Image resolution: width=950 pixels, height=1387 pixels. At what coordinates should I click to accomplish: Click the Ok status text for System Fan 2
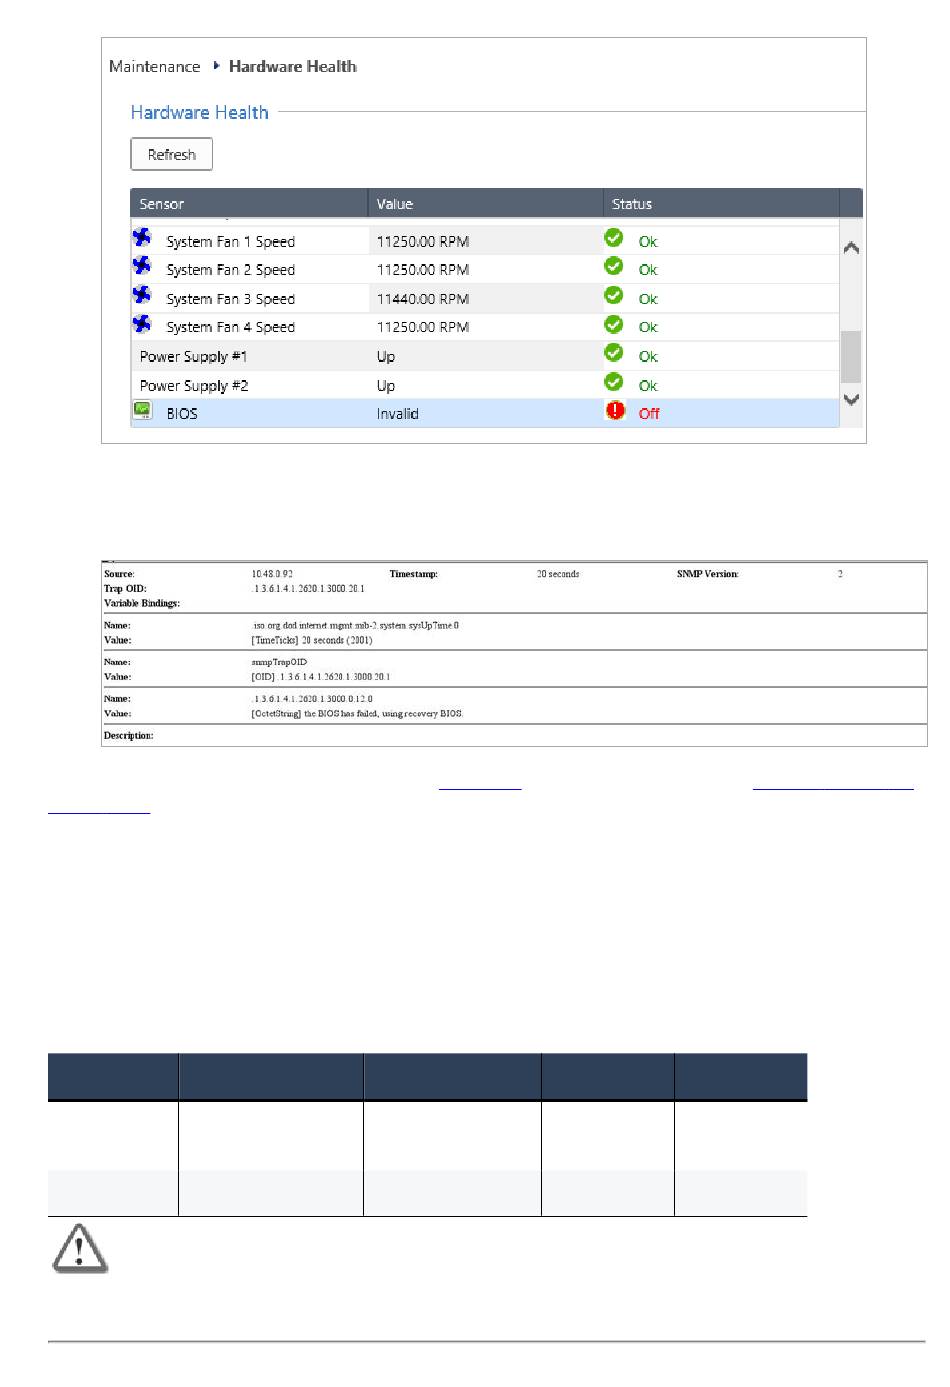(648, 270)
